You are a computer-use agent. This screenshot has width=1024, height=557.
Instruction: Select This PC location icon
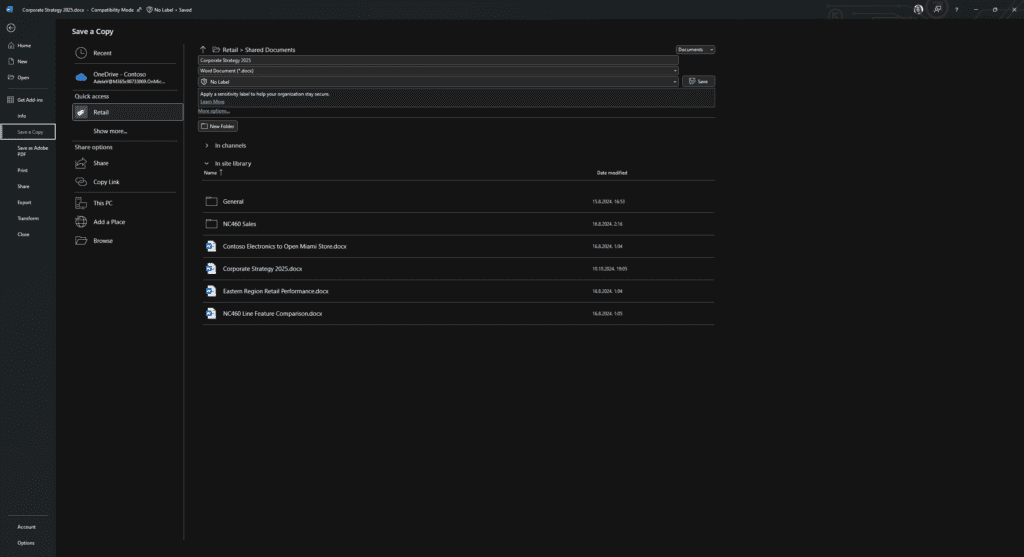click(81, 203)
